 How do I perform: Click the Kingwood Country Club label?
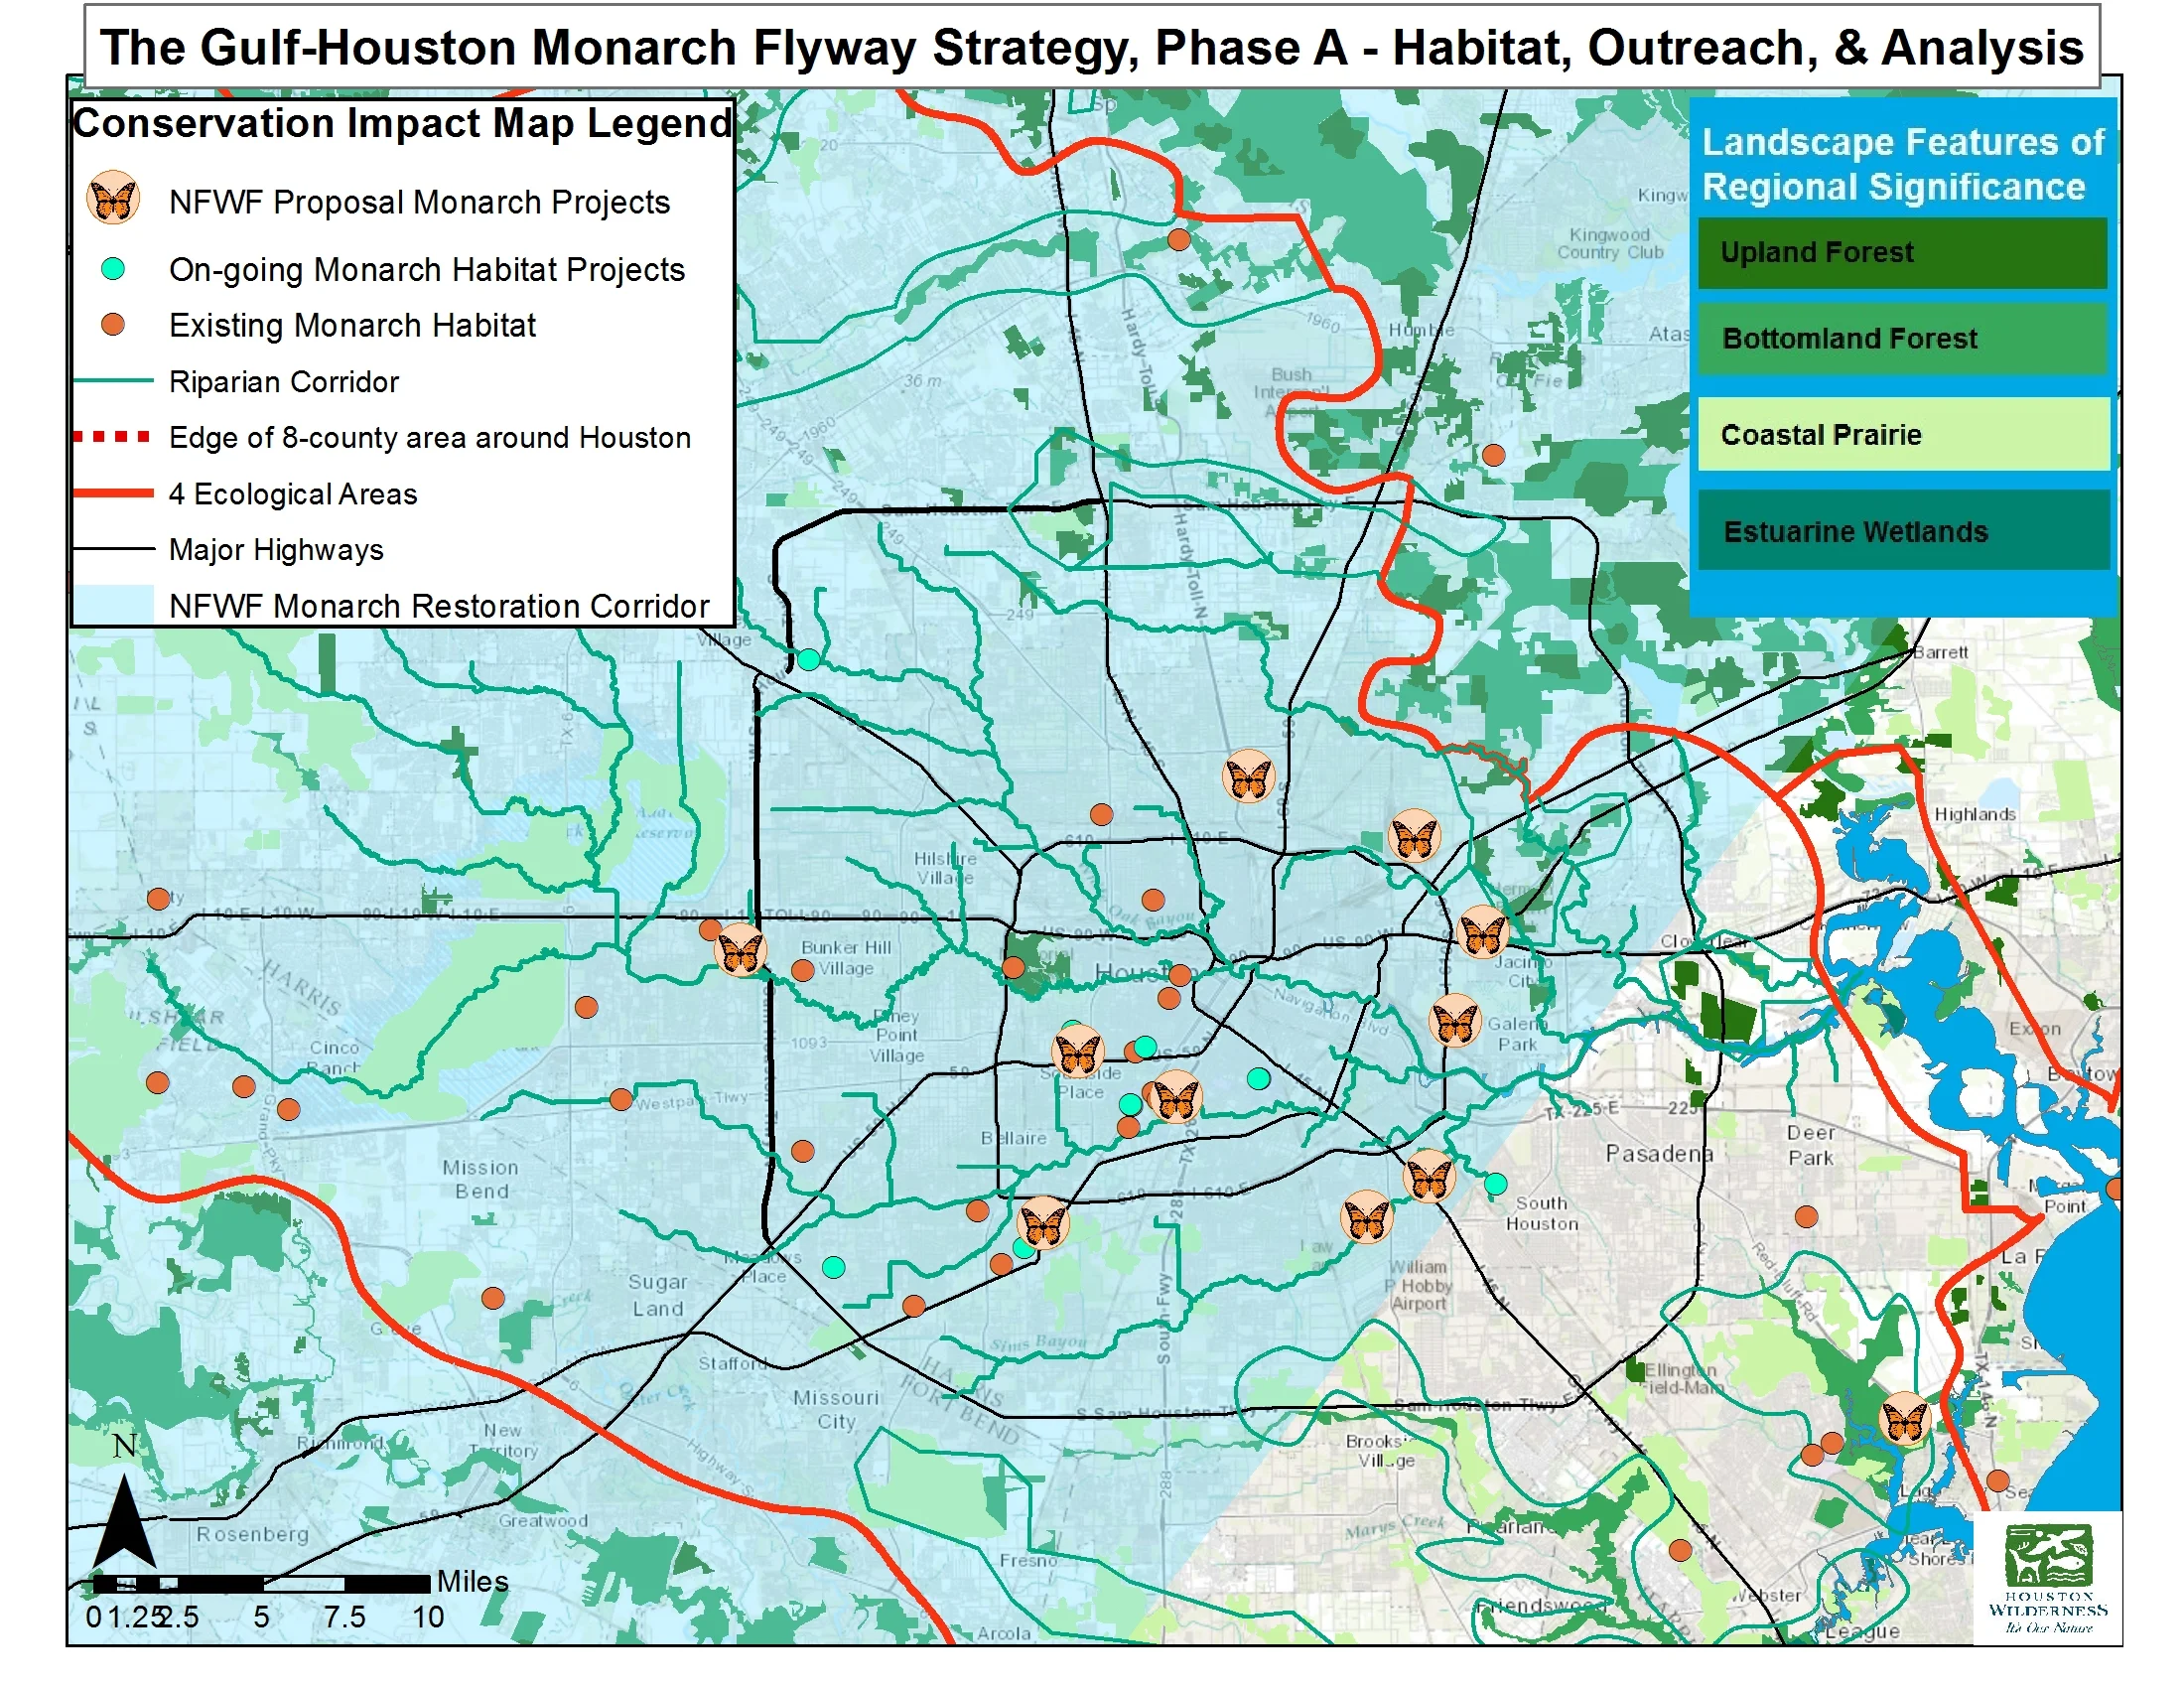coord(1609,243)
